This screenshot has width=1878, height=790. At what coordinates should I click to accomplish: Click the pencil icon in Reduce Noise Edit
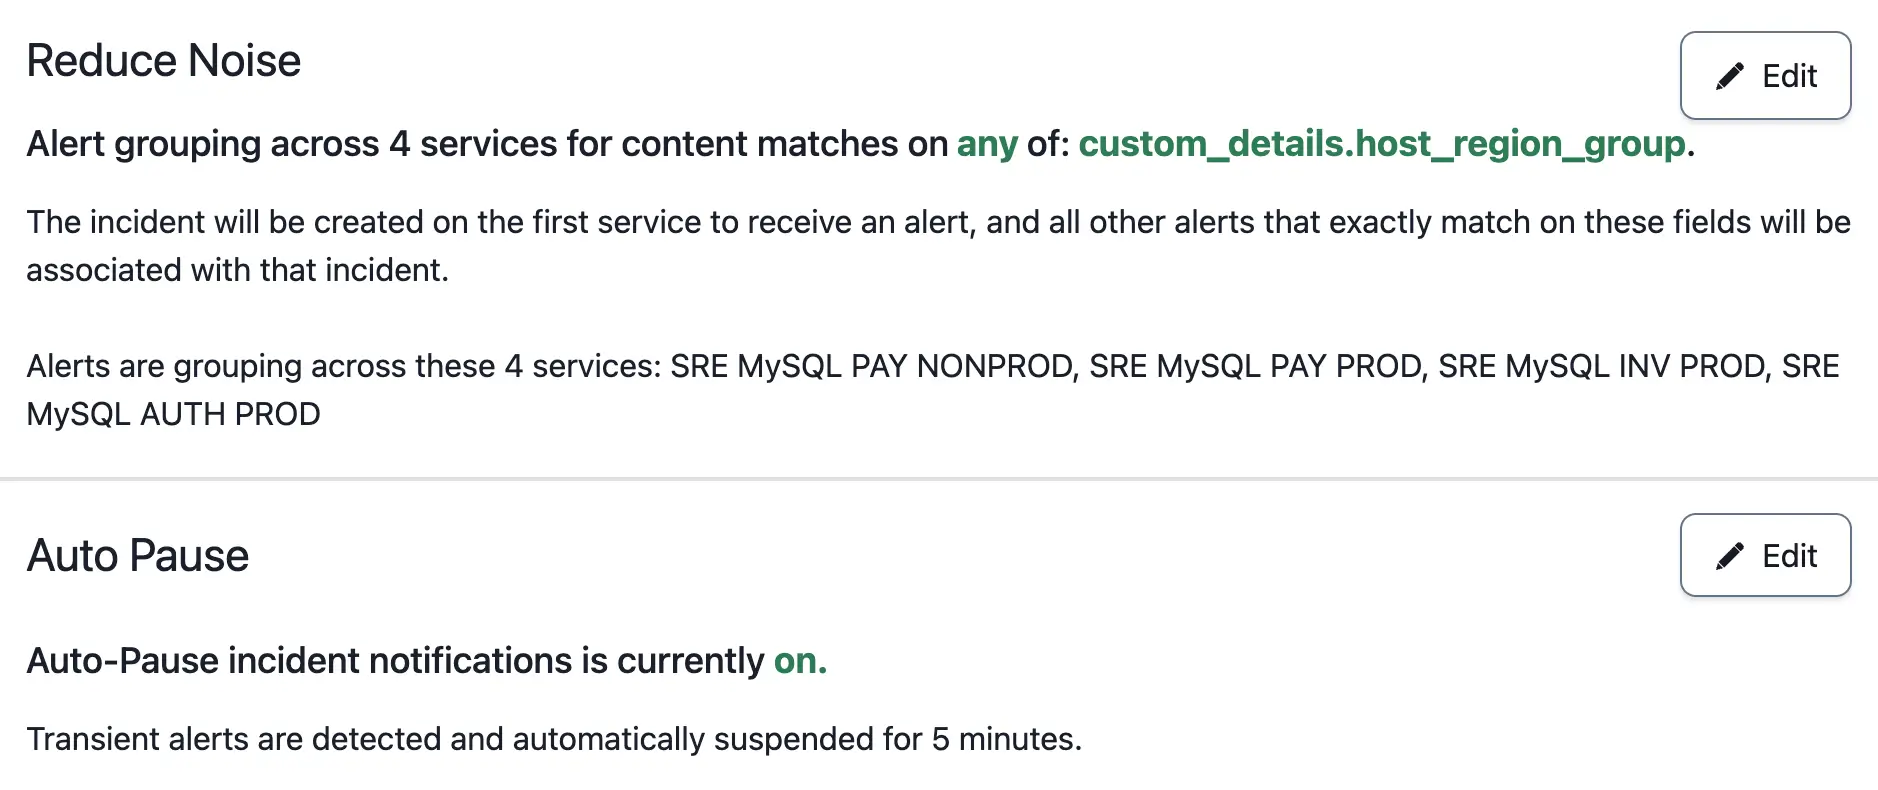1729,76
